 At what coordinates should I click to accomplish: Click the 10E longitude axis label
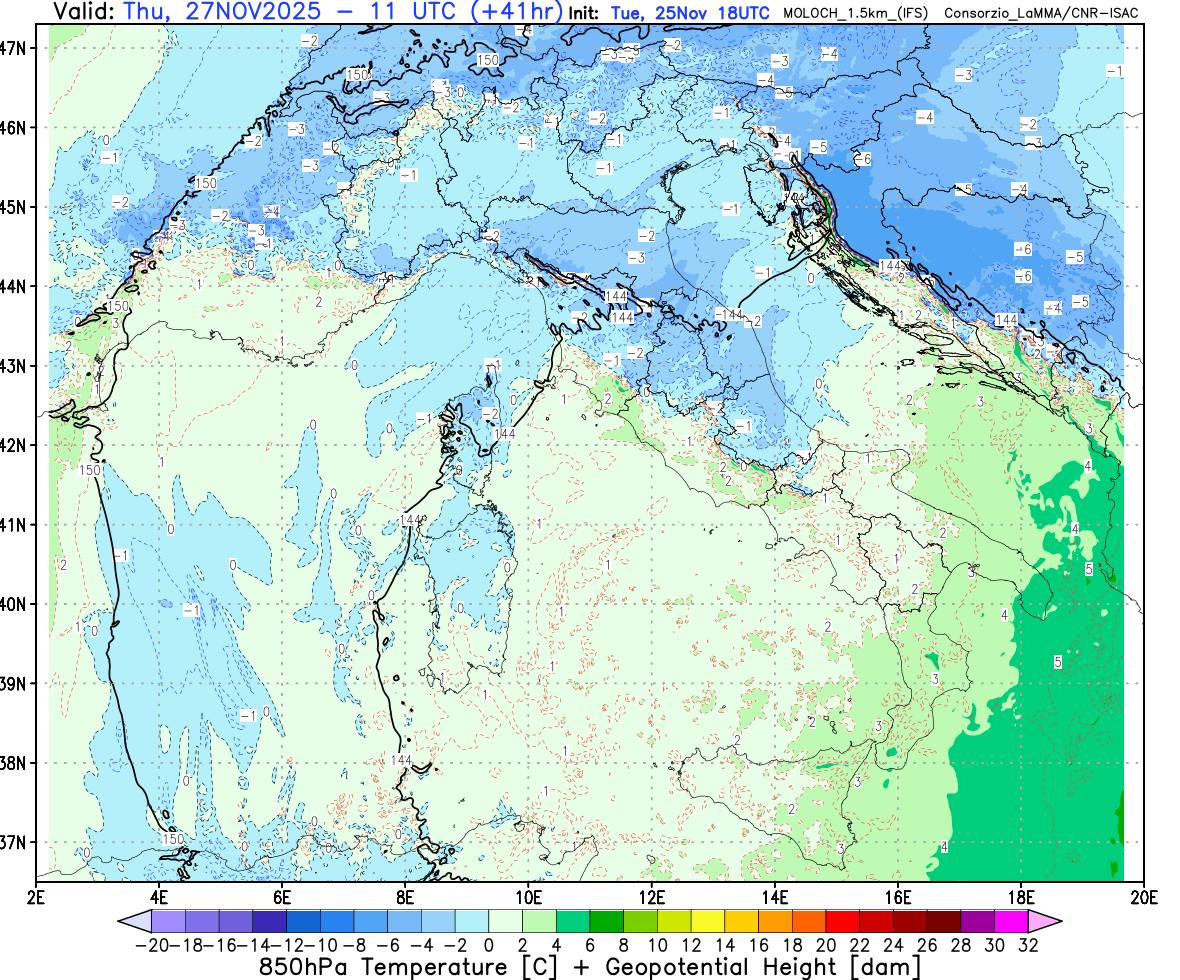click(528, 895)
